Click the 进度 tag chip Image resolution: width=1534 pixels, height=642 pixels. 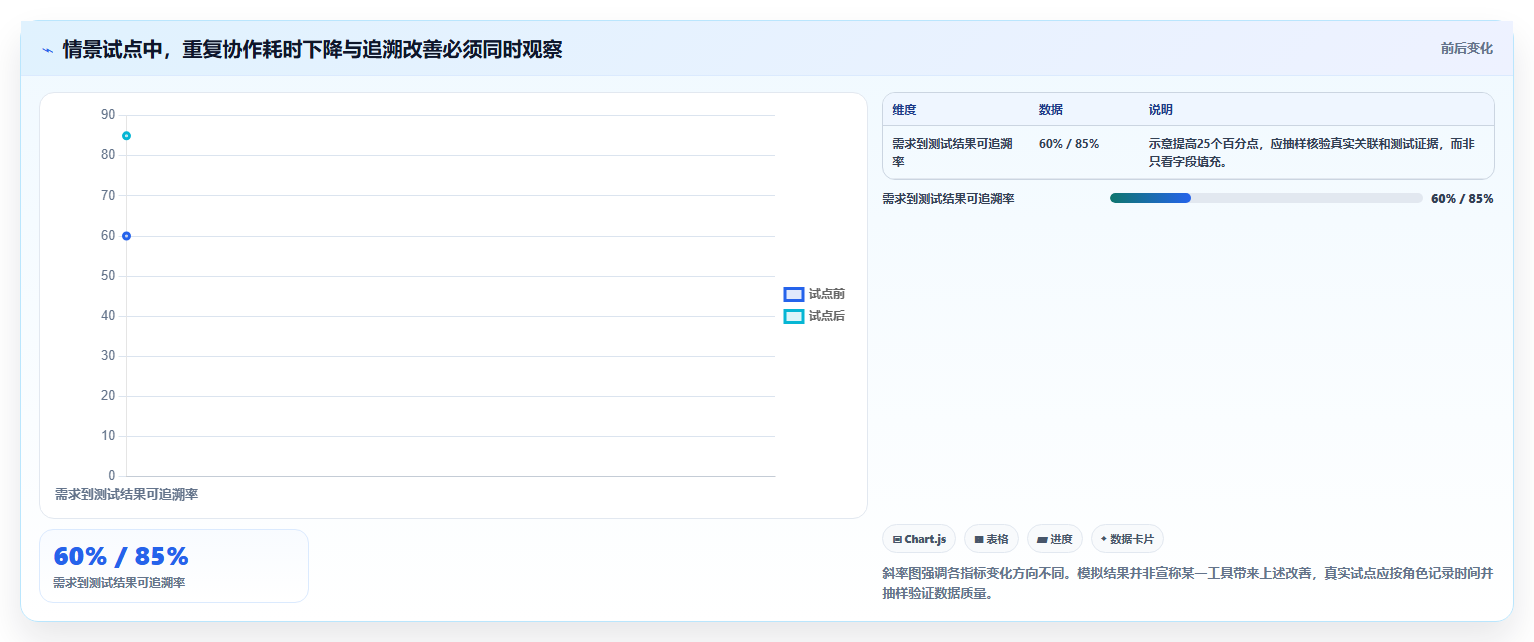tap(1055, 539)
